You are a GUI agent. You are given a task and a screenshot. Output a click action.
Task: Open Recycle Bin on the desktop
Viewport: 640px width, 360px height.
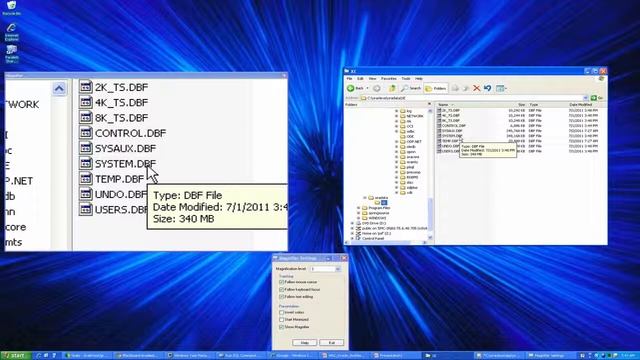point(11,8)
